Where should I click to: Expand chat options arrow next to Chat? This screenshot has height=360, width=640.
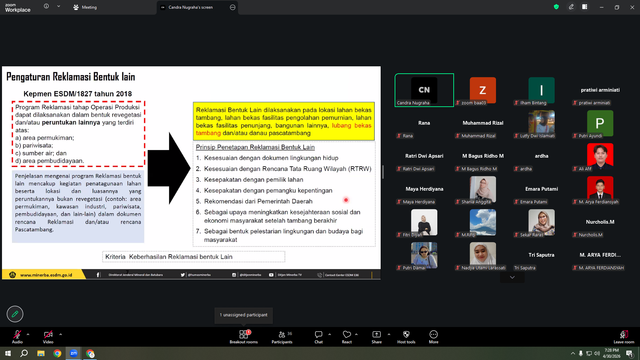tap(329, 334)
